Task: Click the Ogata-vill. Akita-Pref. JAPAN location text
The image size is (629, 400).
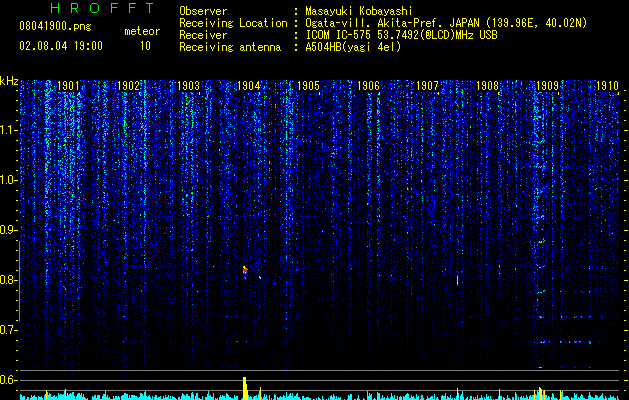Action: (x=446, y=23)
